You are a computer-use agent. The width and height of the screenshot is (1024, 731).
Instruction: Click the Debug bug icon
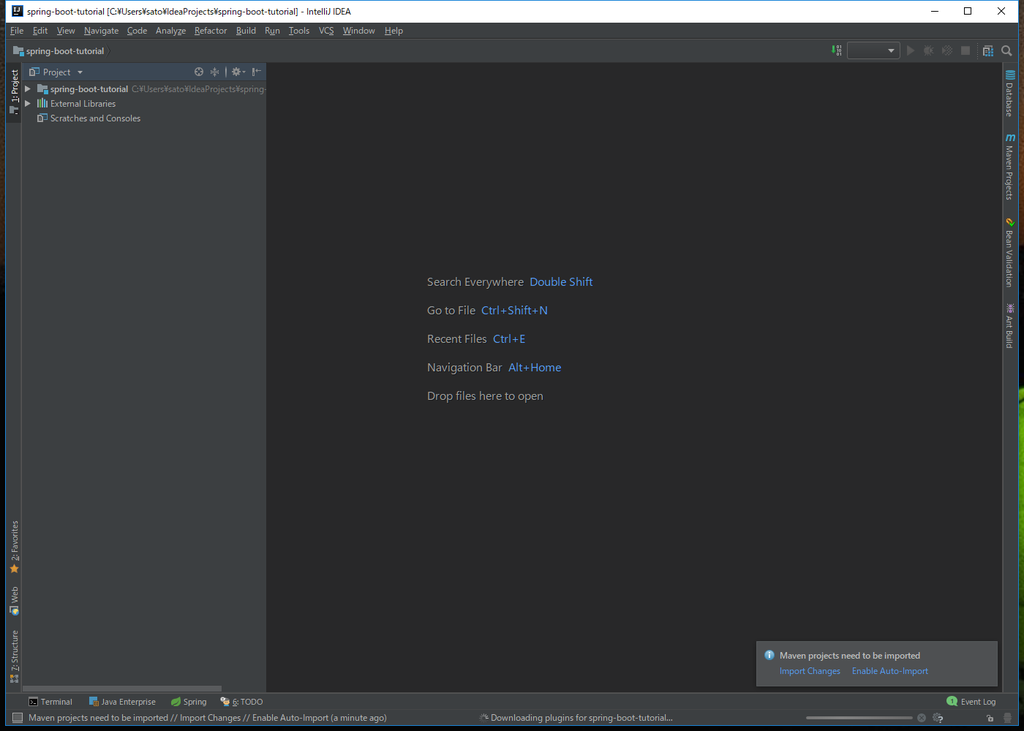click(928, 50)
